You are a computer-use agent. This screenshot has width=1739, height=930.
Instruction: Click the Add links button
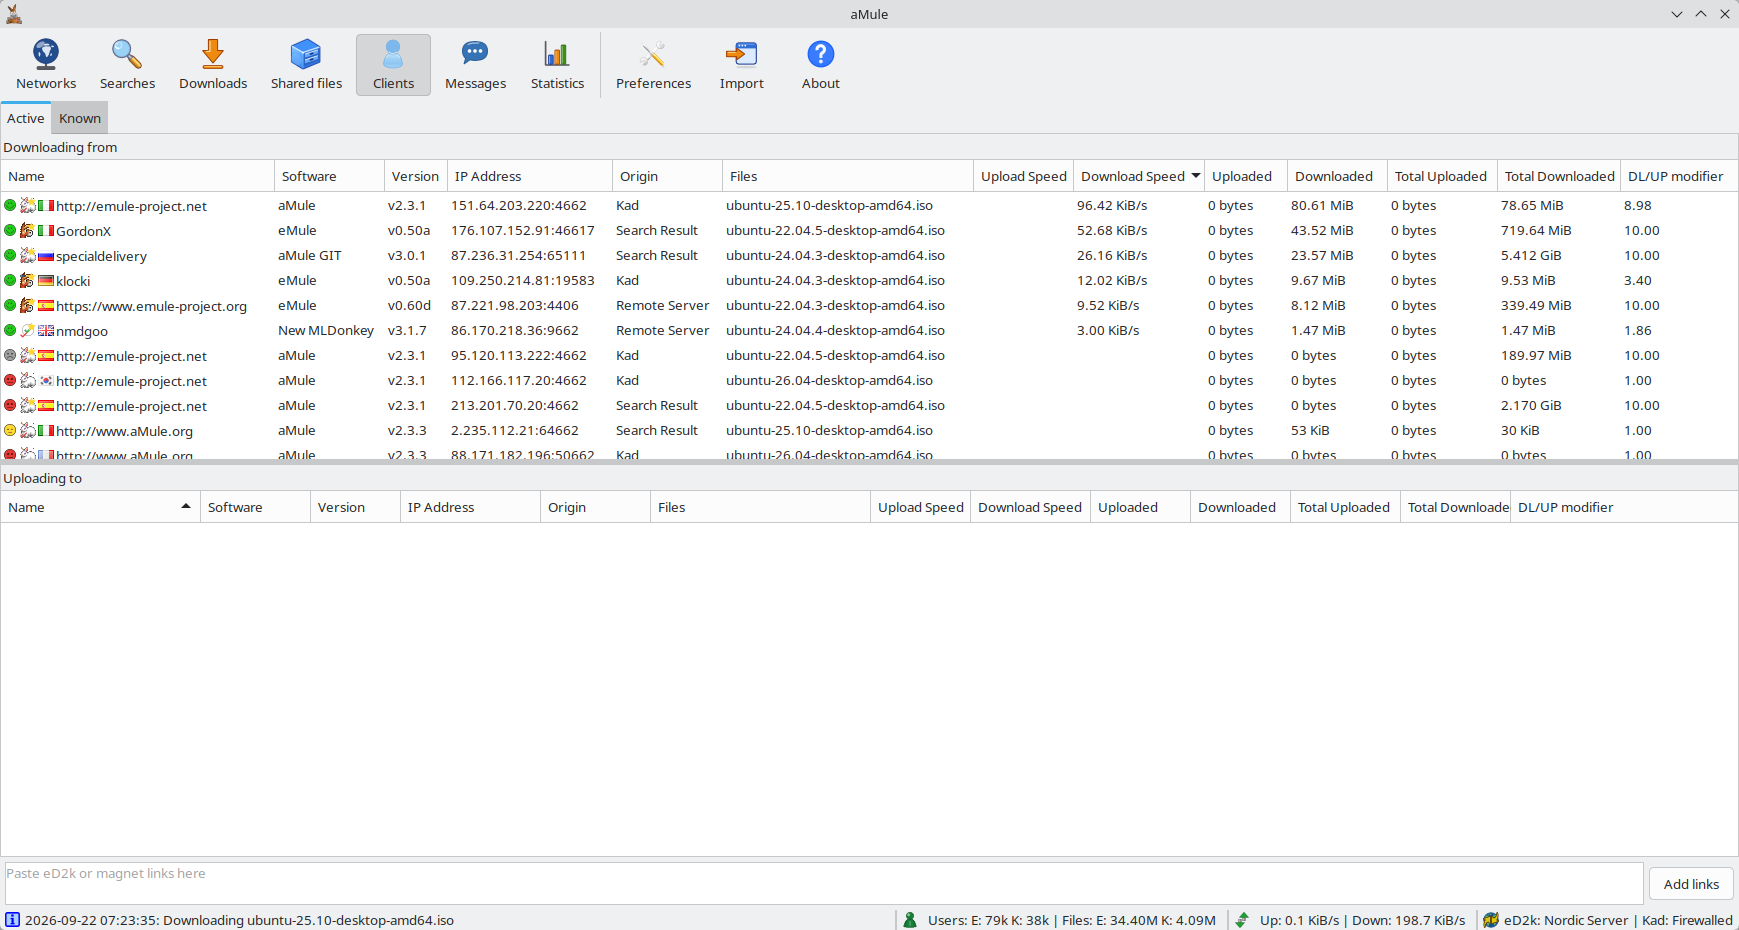click(1691, 884)
